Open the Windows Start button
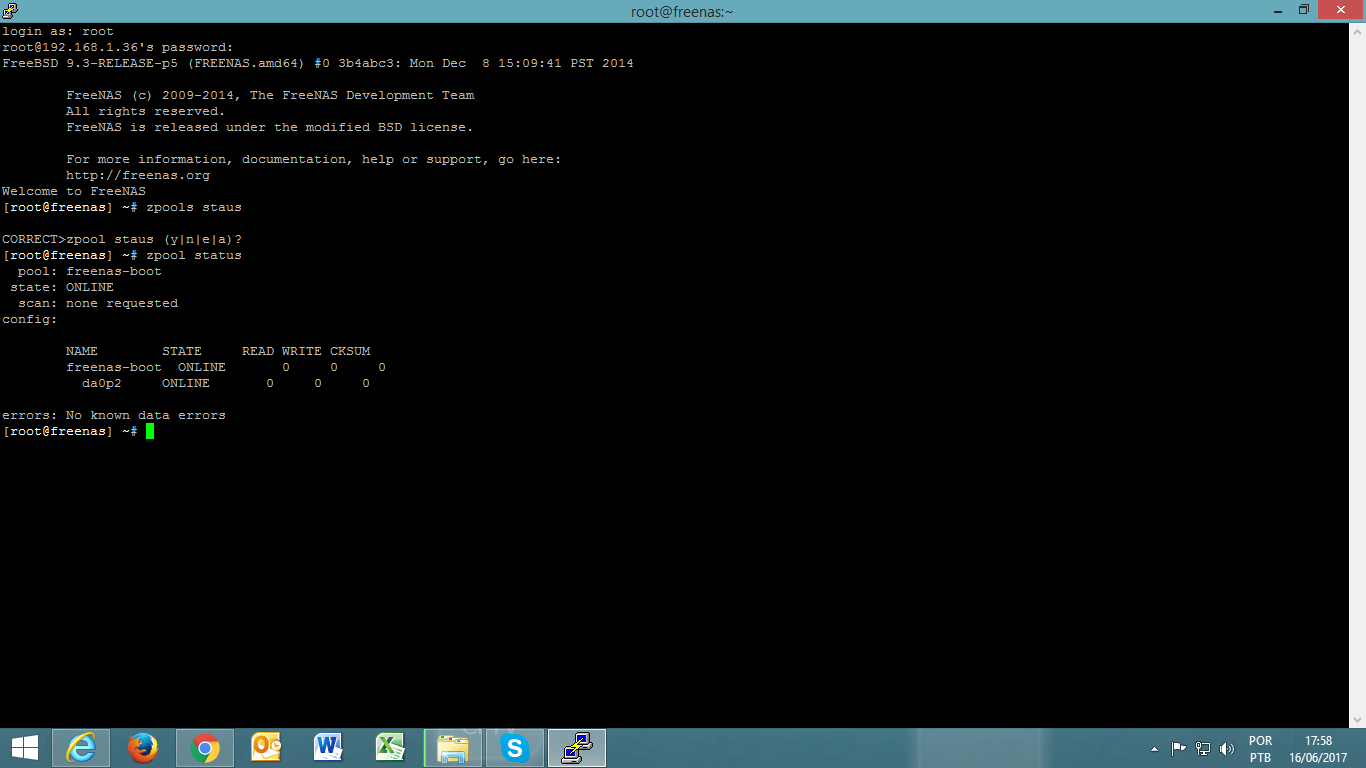The width and height of the screenshot is (1366, 768). [25, 748]
